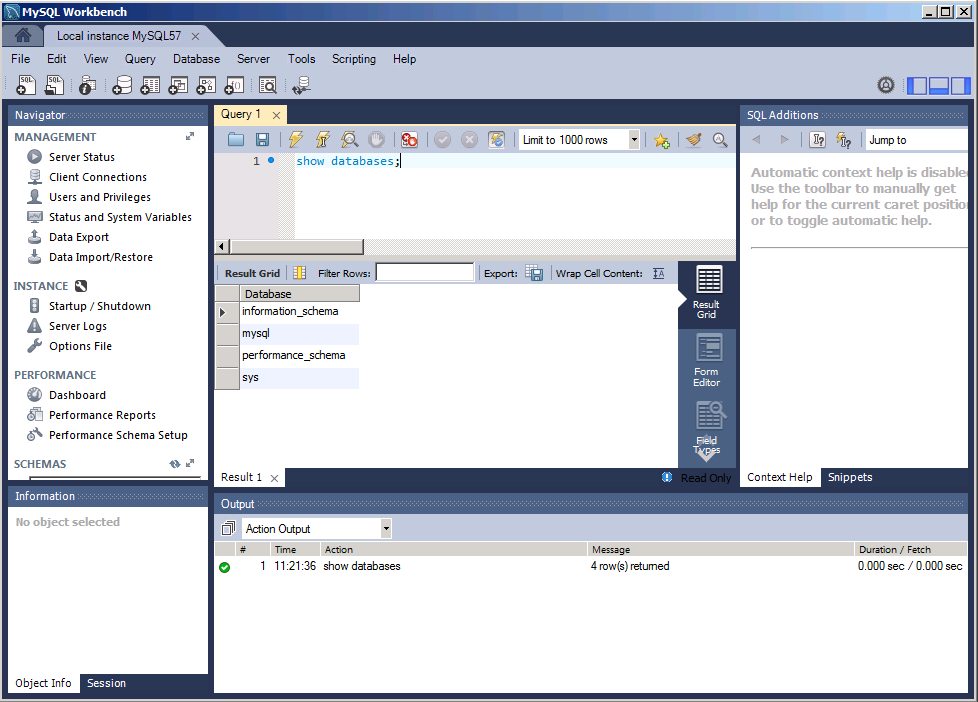Open Server Status page
The height and width of the screenshot is (702, 978).
pyautogui.click(x=82, y=157)
